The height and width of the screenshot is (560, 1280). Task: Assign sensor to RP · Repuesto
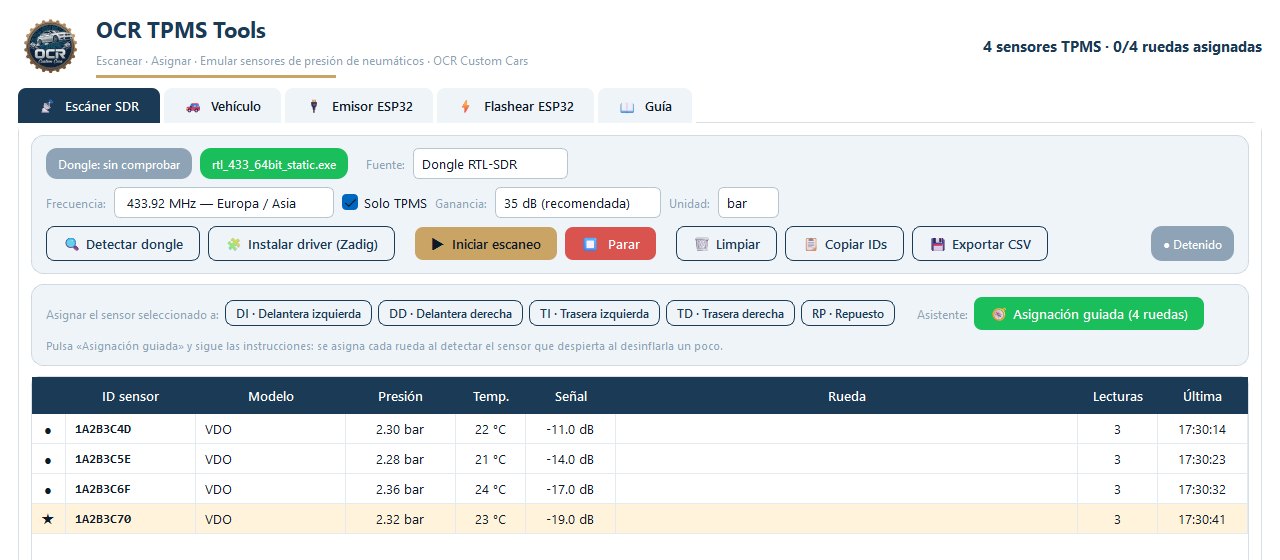pos(848,314)
